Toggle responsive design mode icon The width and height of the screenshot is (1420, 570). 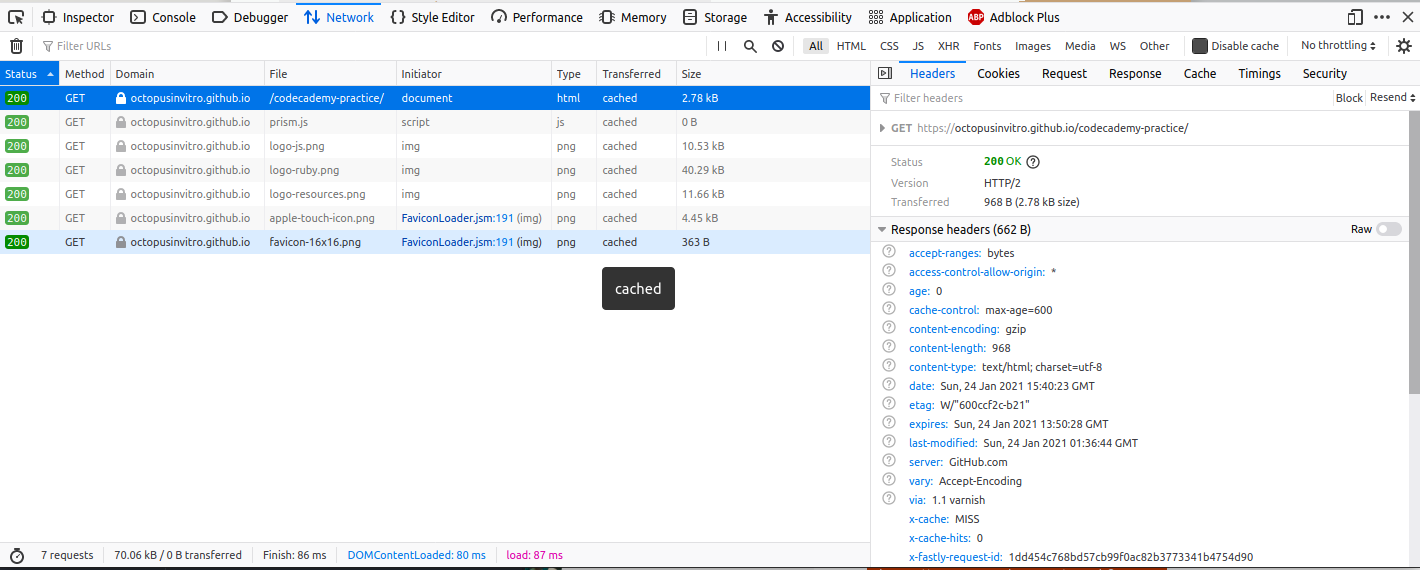click(x=1355, y=17)
